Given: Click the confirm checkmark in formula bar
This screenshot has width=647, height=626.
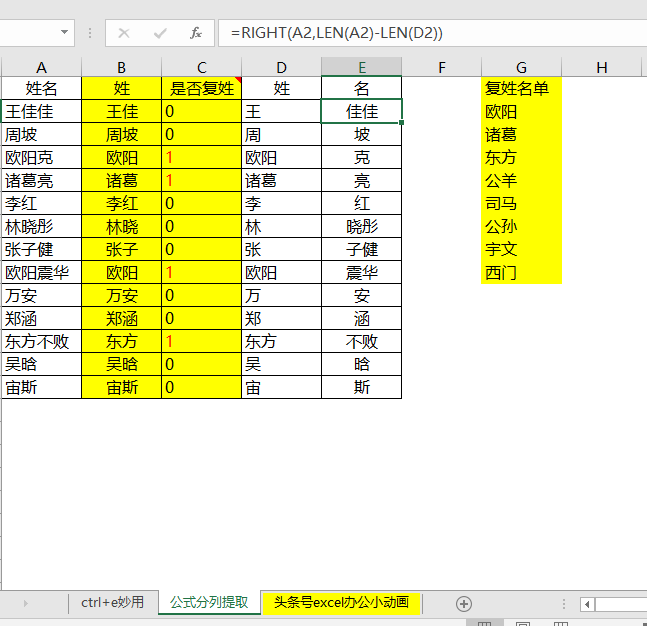Looking at the screenshot, I should (x=160, y=33).
